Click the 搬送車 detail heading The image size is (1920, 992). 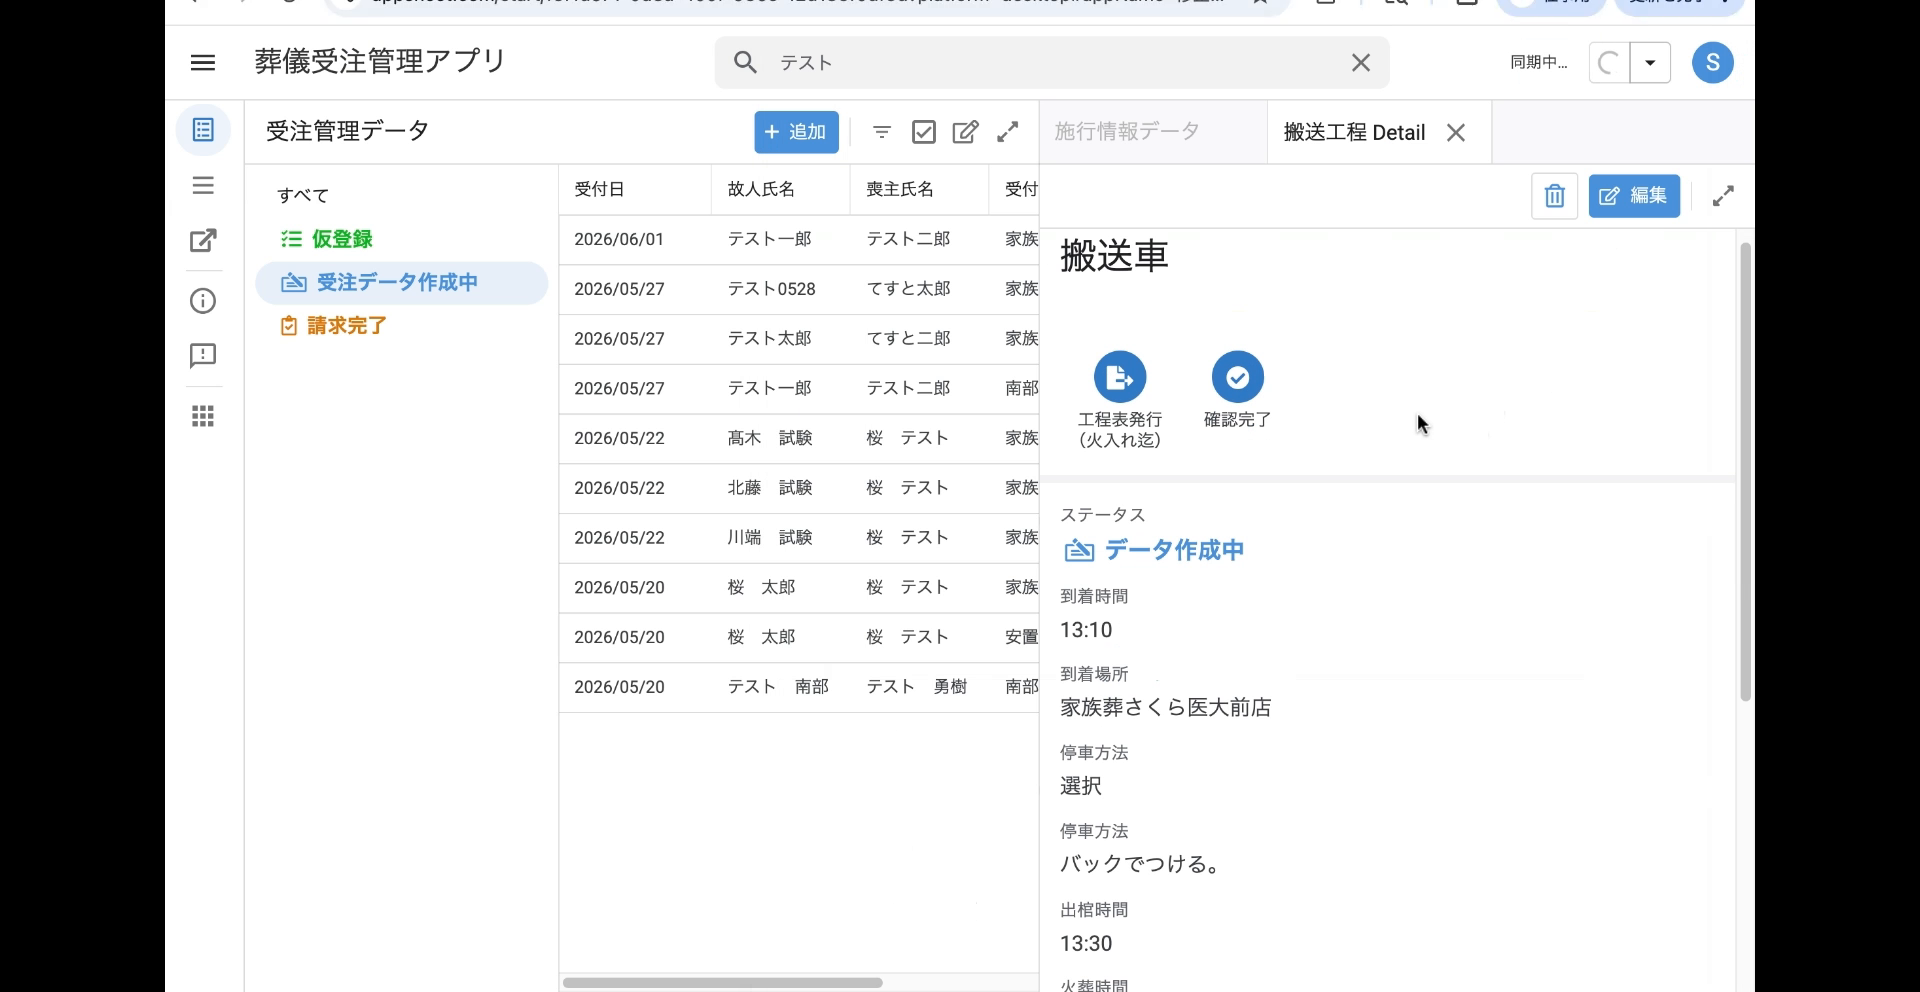click(x=1114, y=256)
